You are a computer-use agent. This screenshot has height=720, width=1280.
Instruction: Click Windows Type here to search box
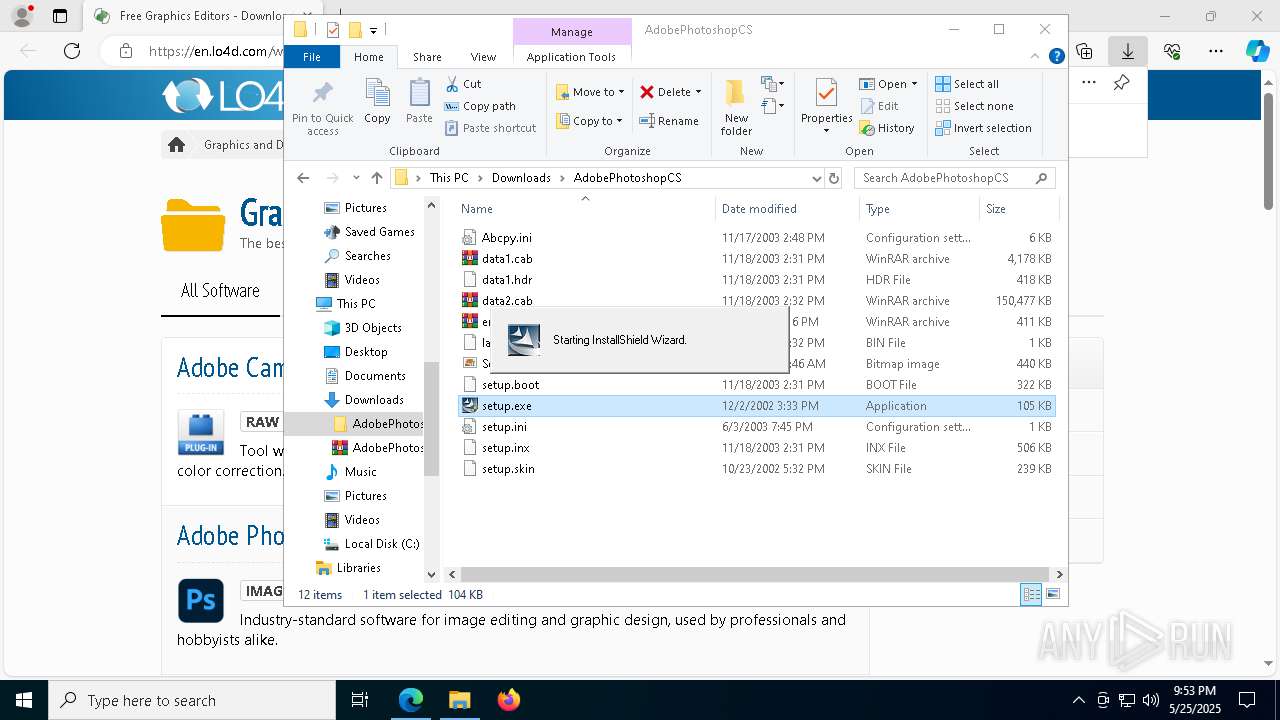click(x=192, y=700)
